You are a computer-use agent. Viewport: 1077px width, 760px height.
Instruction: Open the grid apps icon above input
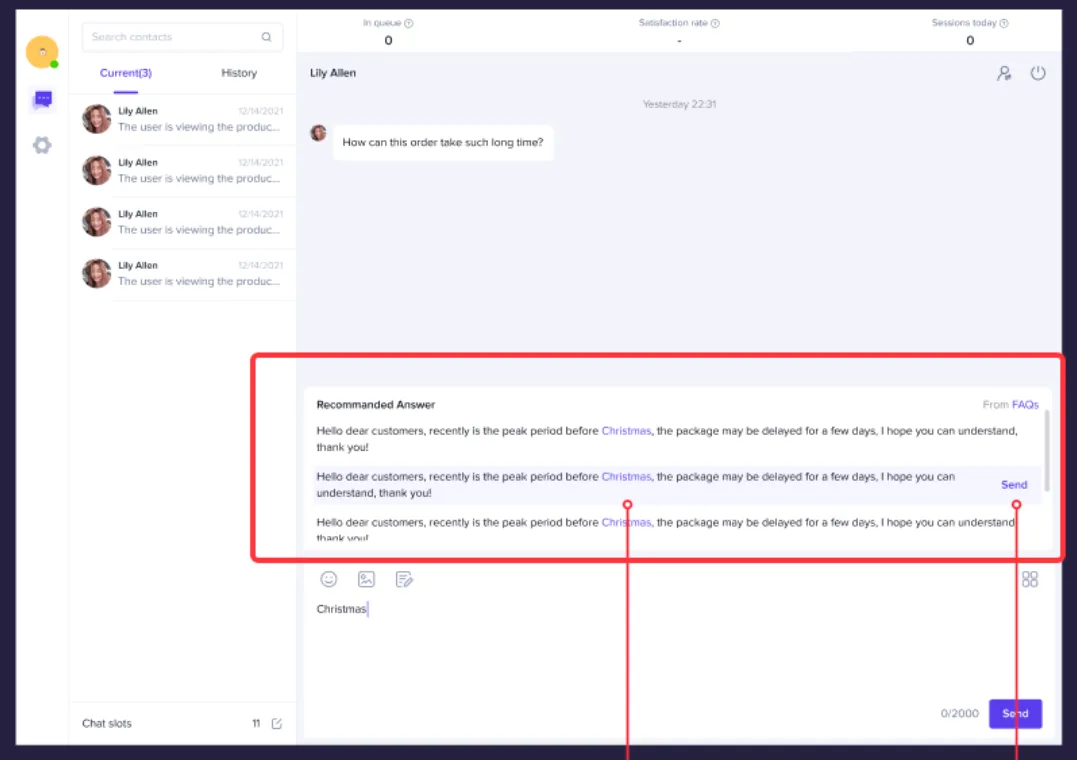(1030, 579)
